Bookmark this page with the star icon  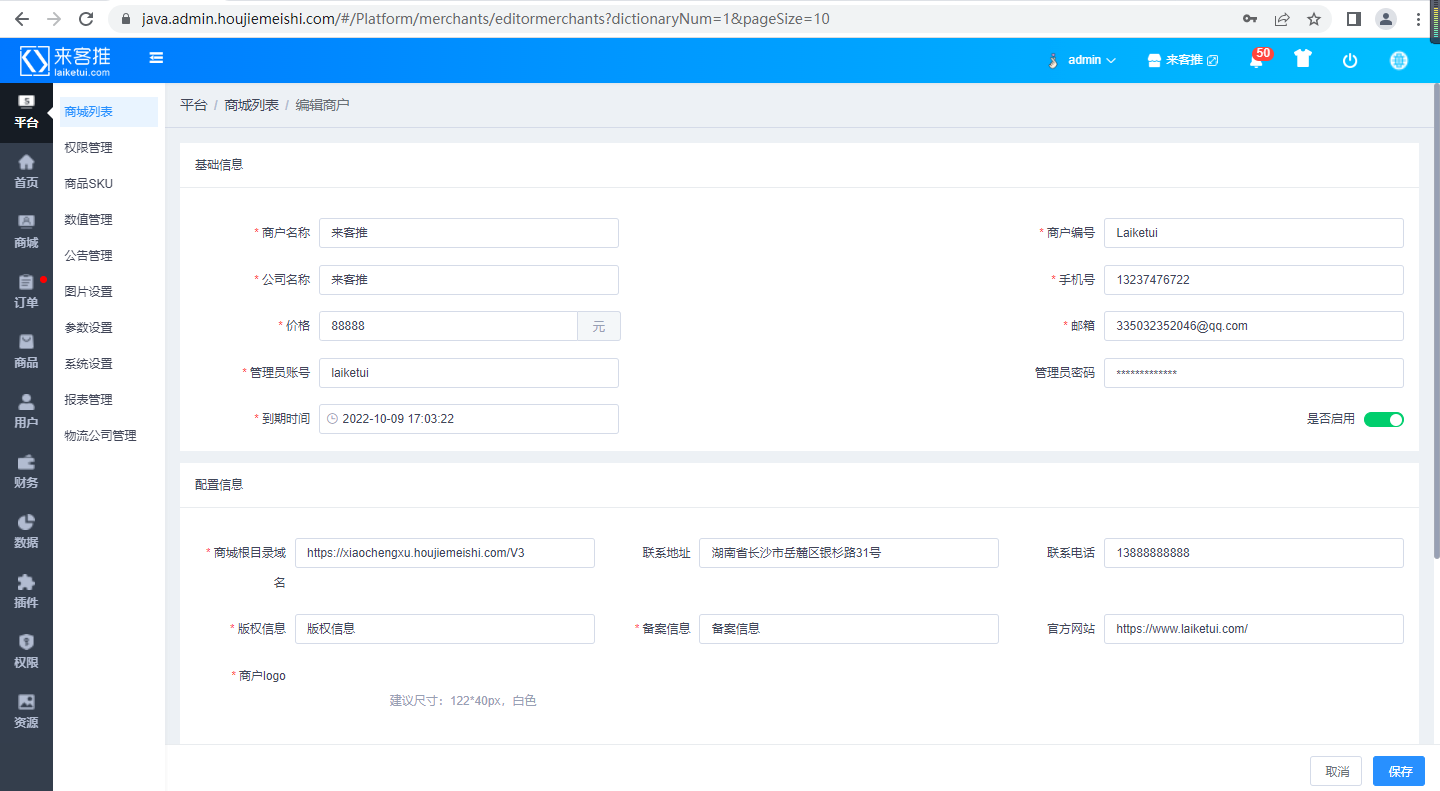click(x=1314, y=19)
